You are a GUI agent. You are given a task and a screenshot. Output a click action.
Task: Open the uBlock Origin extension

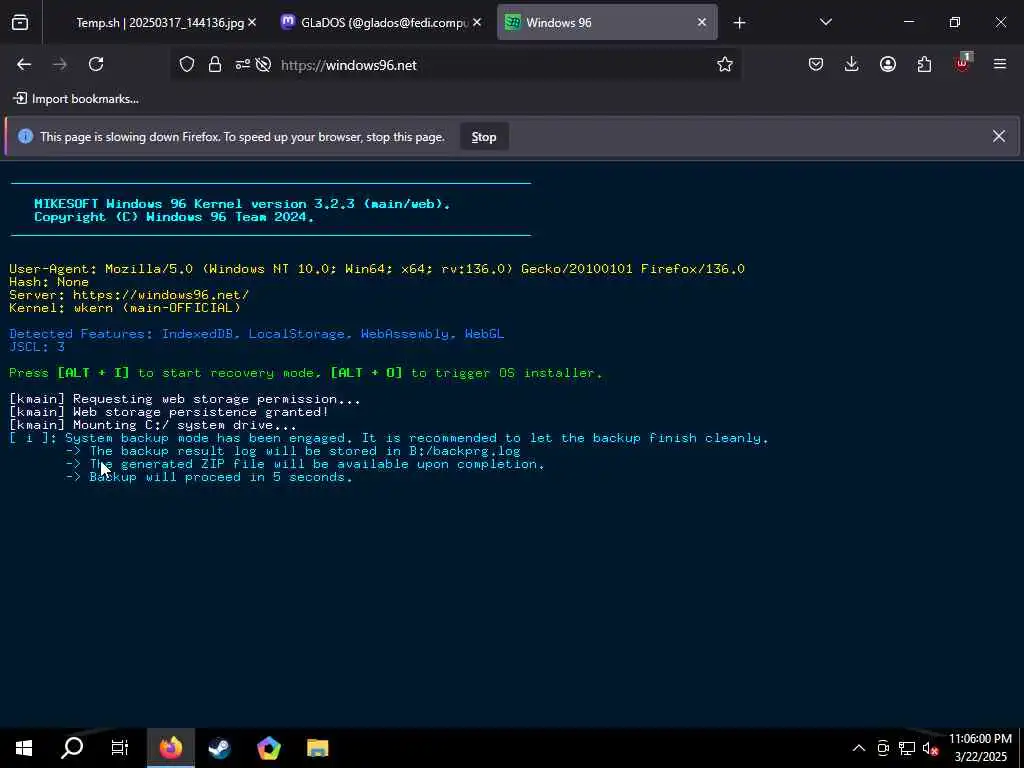(962, 63)
